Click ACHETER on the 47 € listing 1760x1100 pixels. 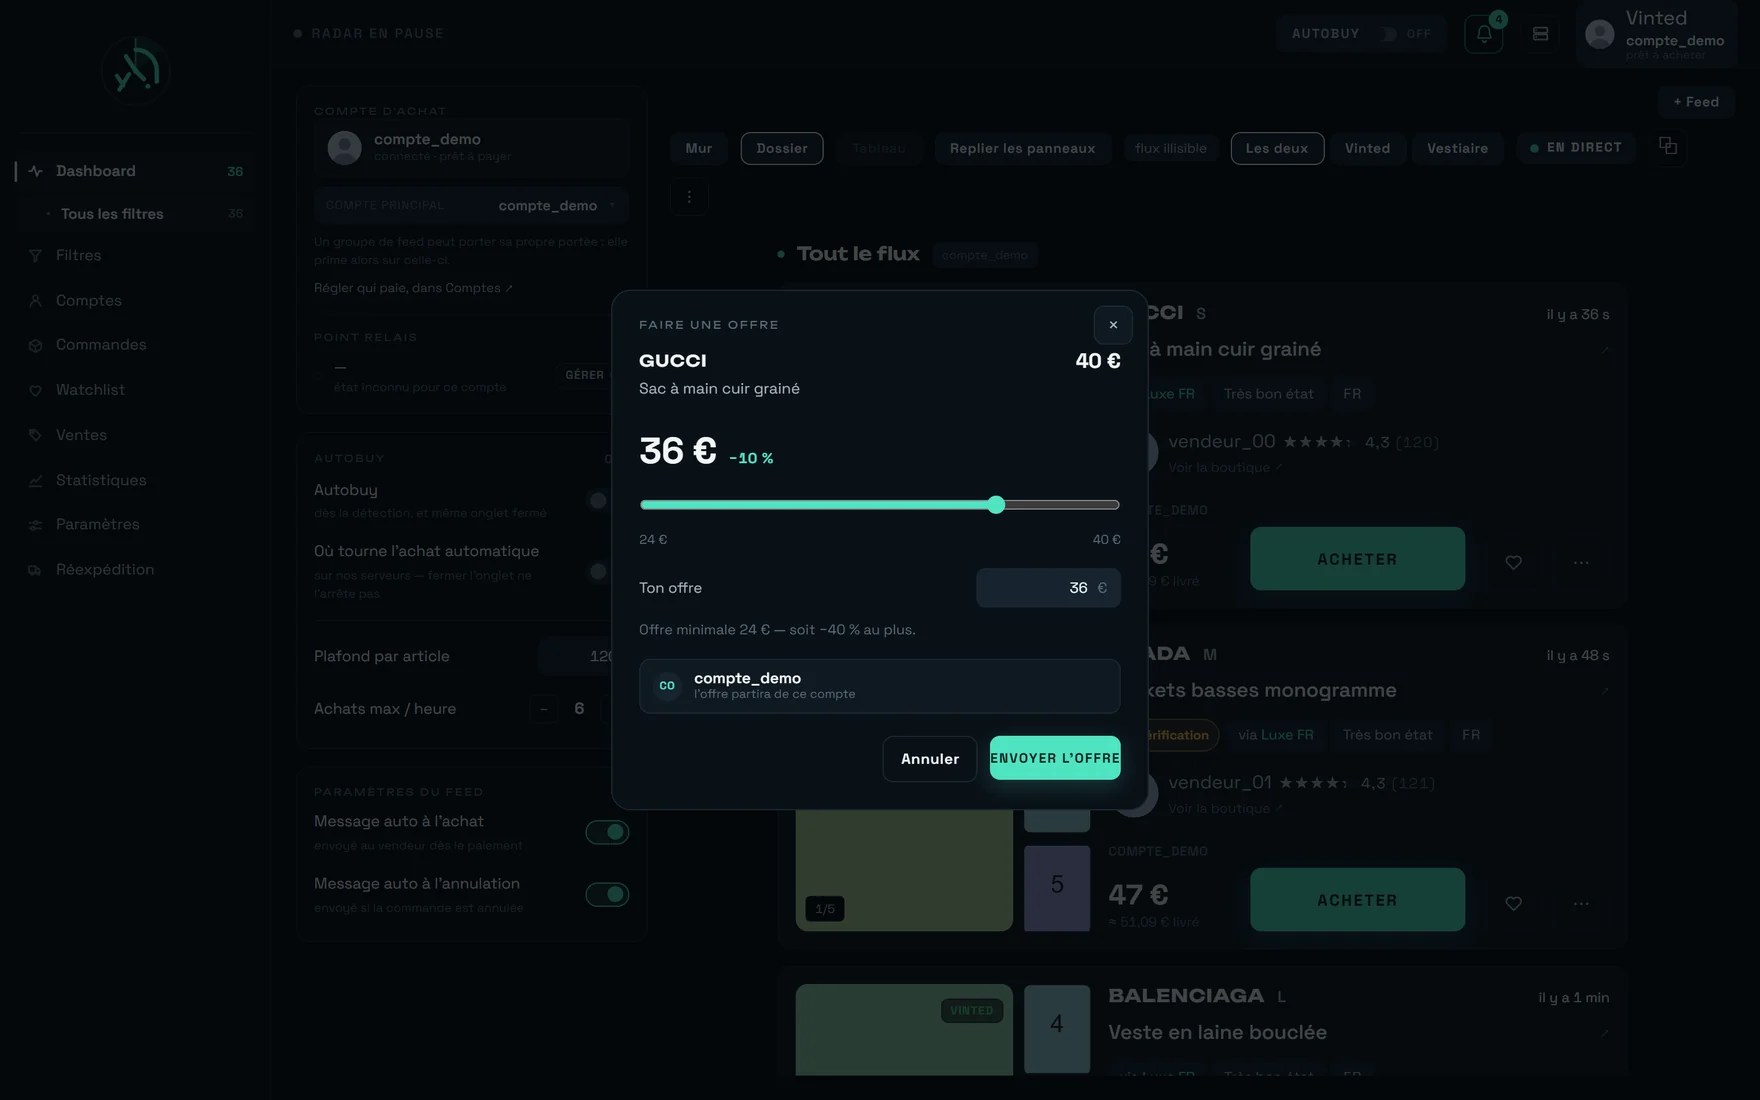pos(1357,900)
